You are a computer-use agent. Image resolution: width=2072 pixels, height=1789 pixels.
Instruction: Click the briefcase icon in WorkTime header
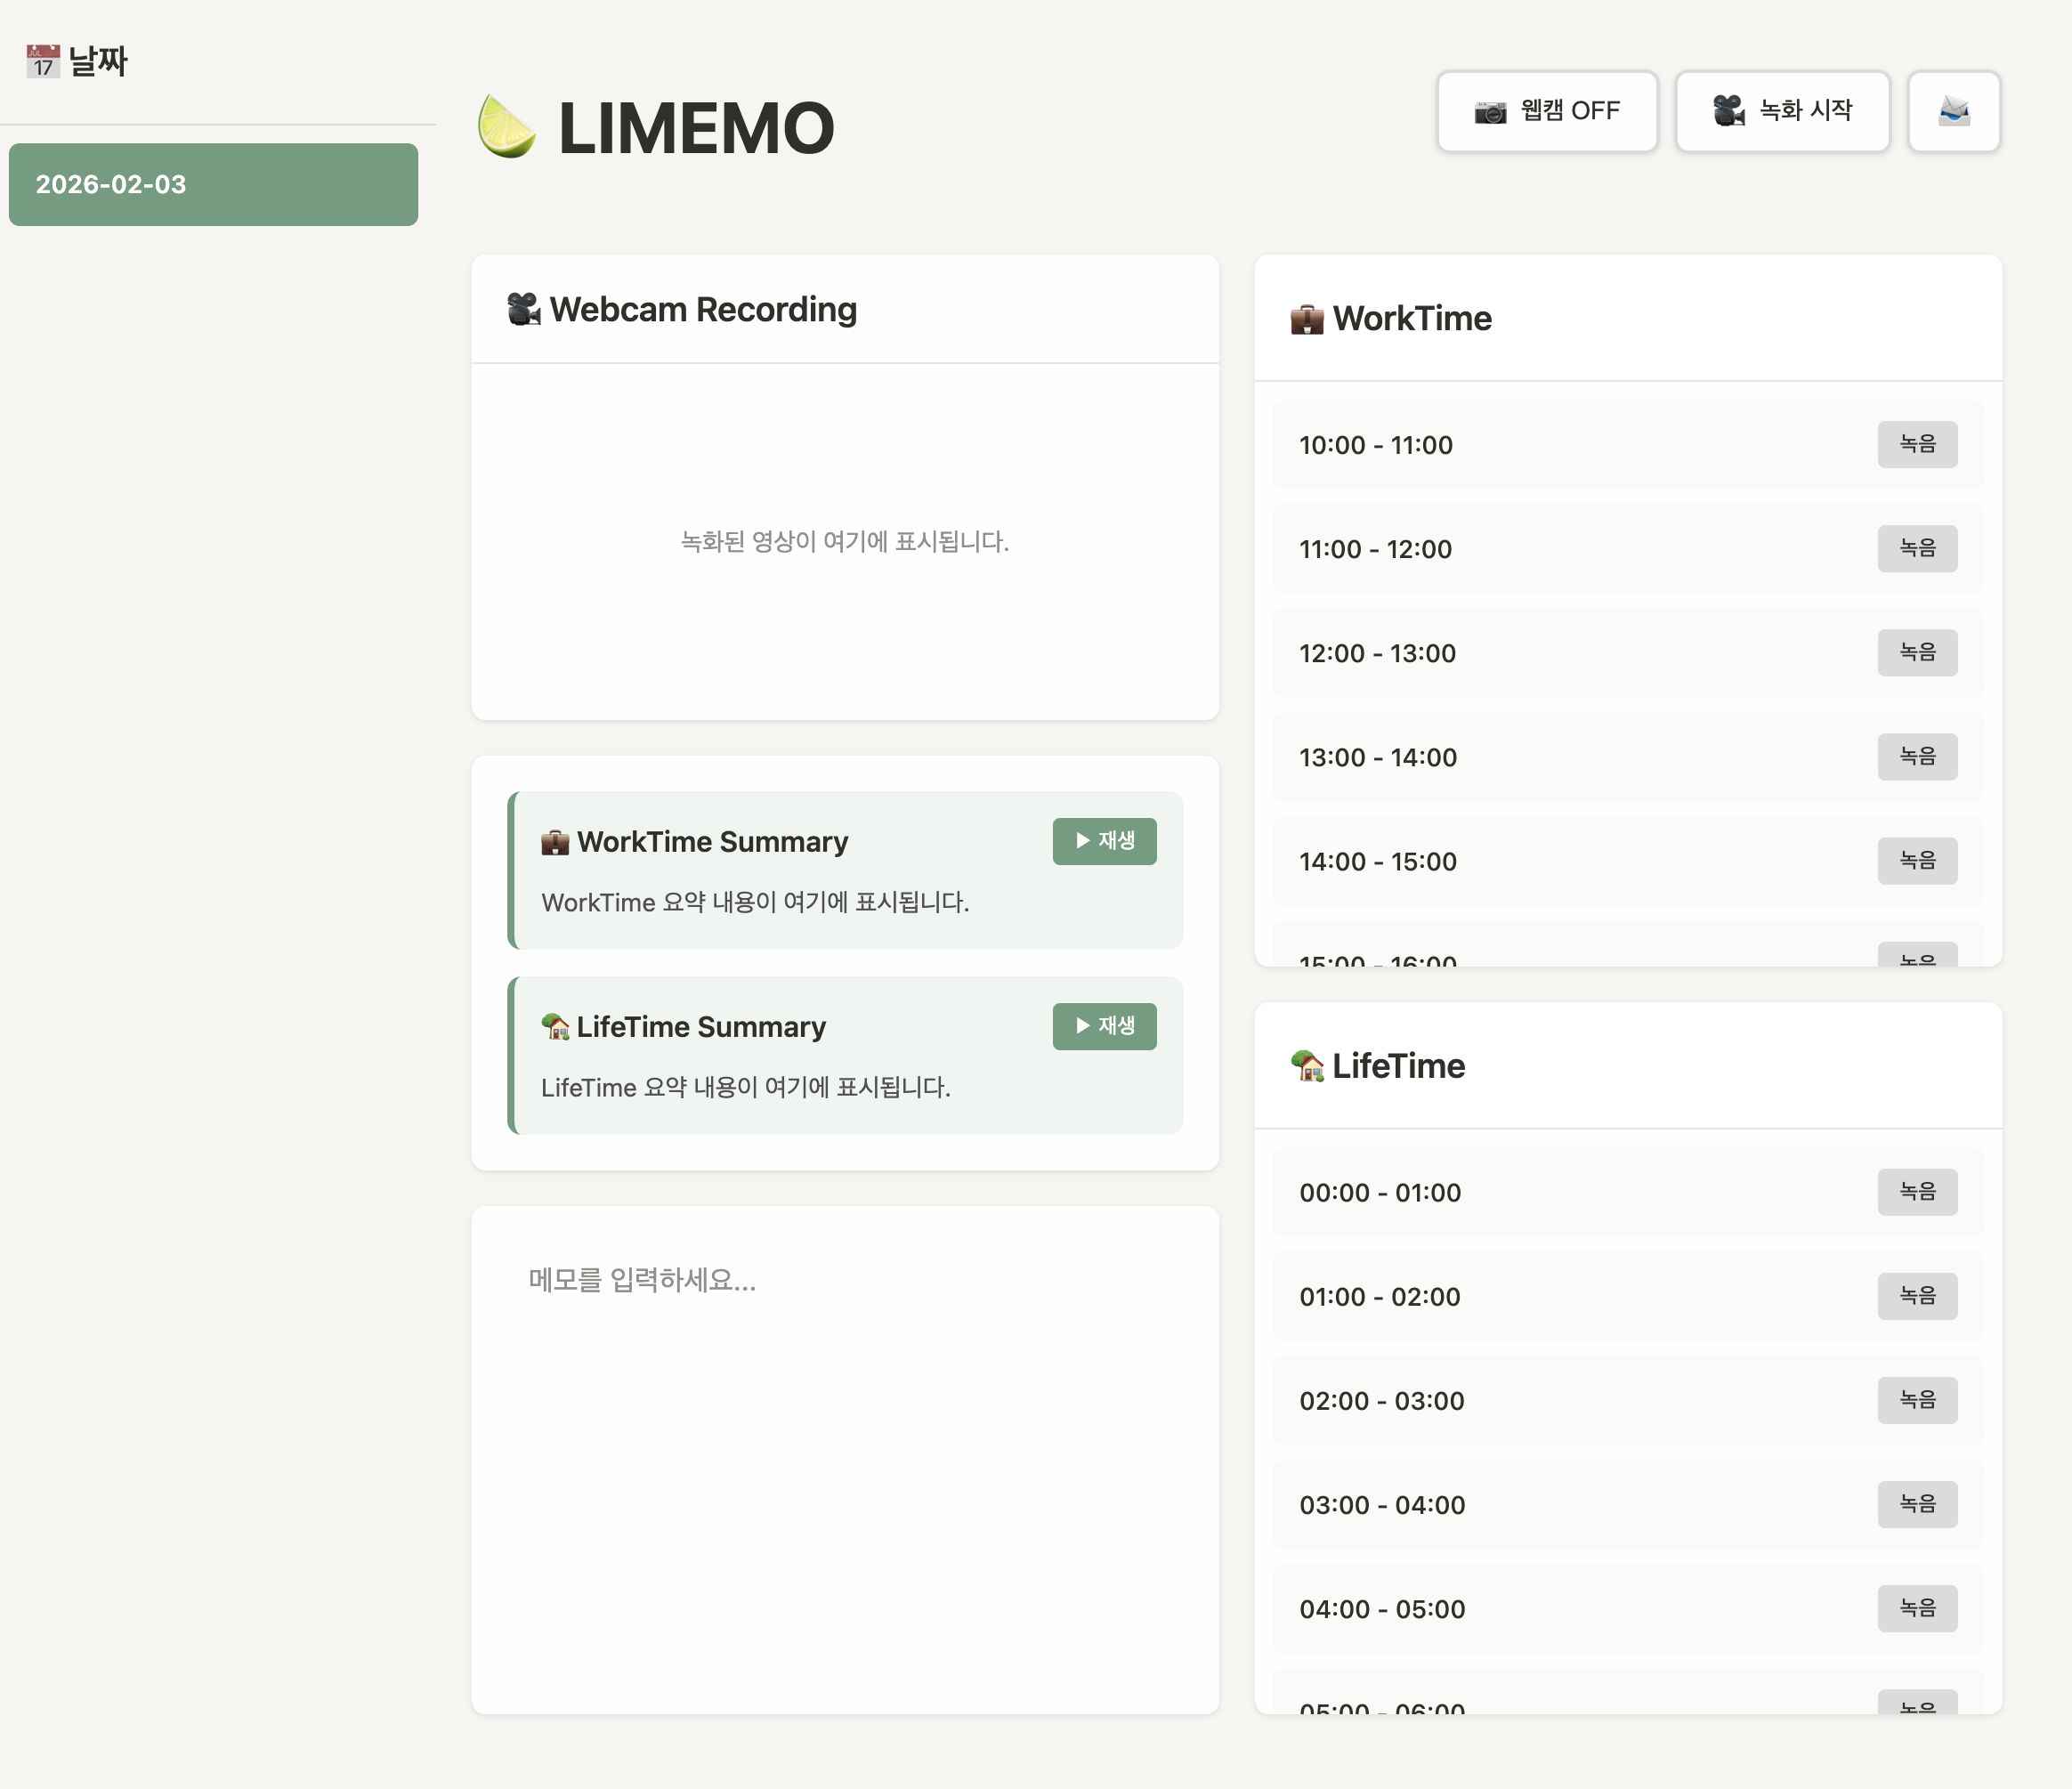pyautogui.click(x=1307, y=319)
